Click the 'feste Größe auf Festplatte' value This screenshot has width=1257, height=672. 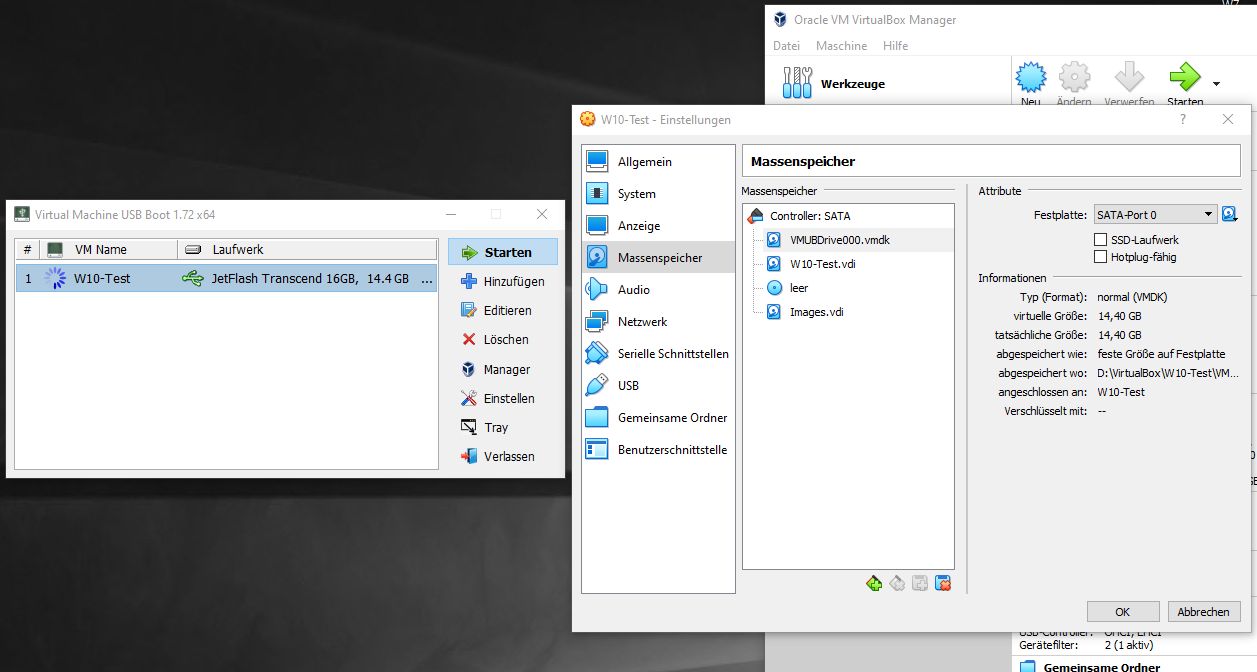[1161, 354]
